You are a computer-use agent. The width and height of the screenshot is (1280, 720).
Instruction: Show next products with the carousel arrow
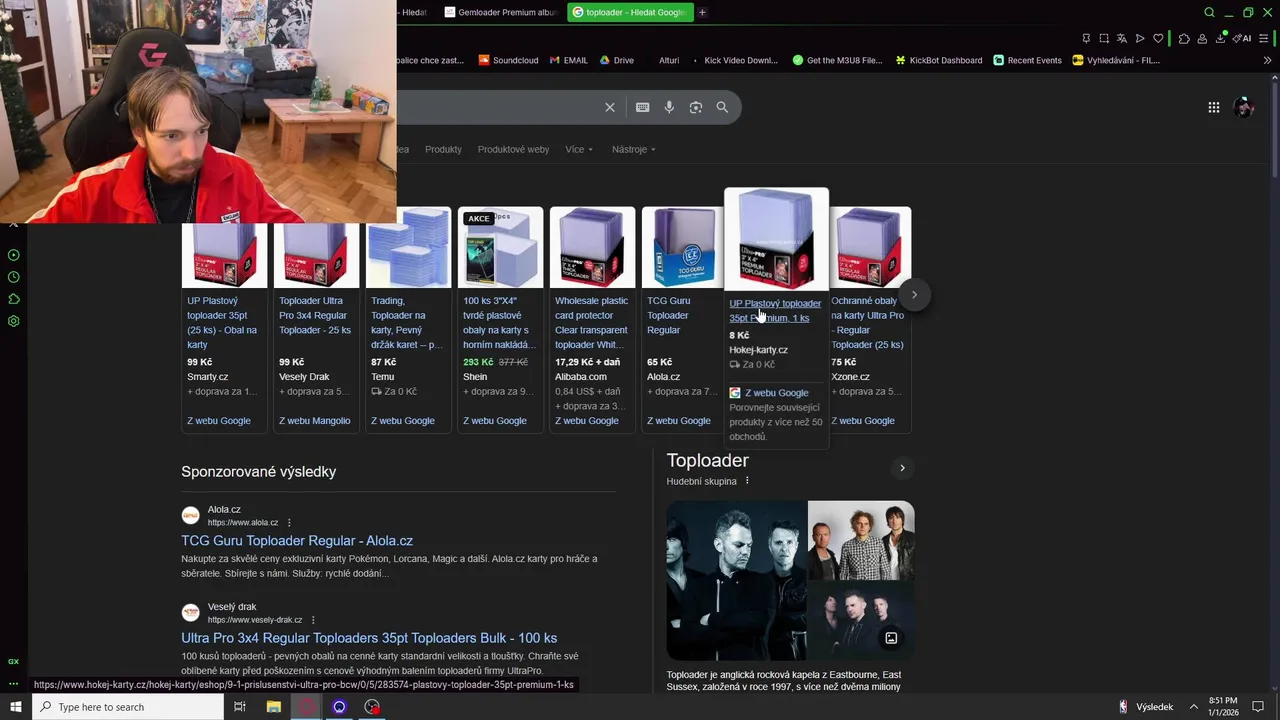click(914, 294)
